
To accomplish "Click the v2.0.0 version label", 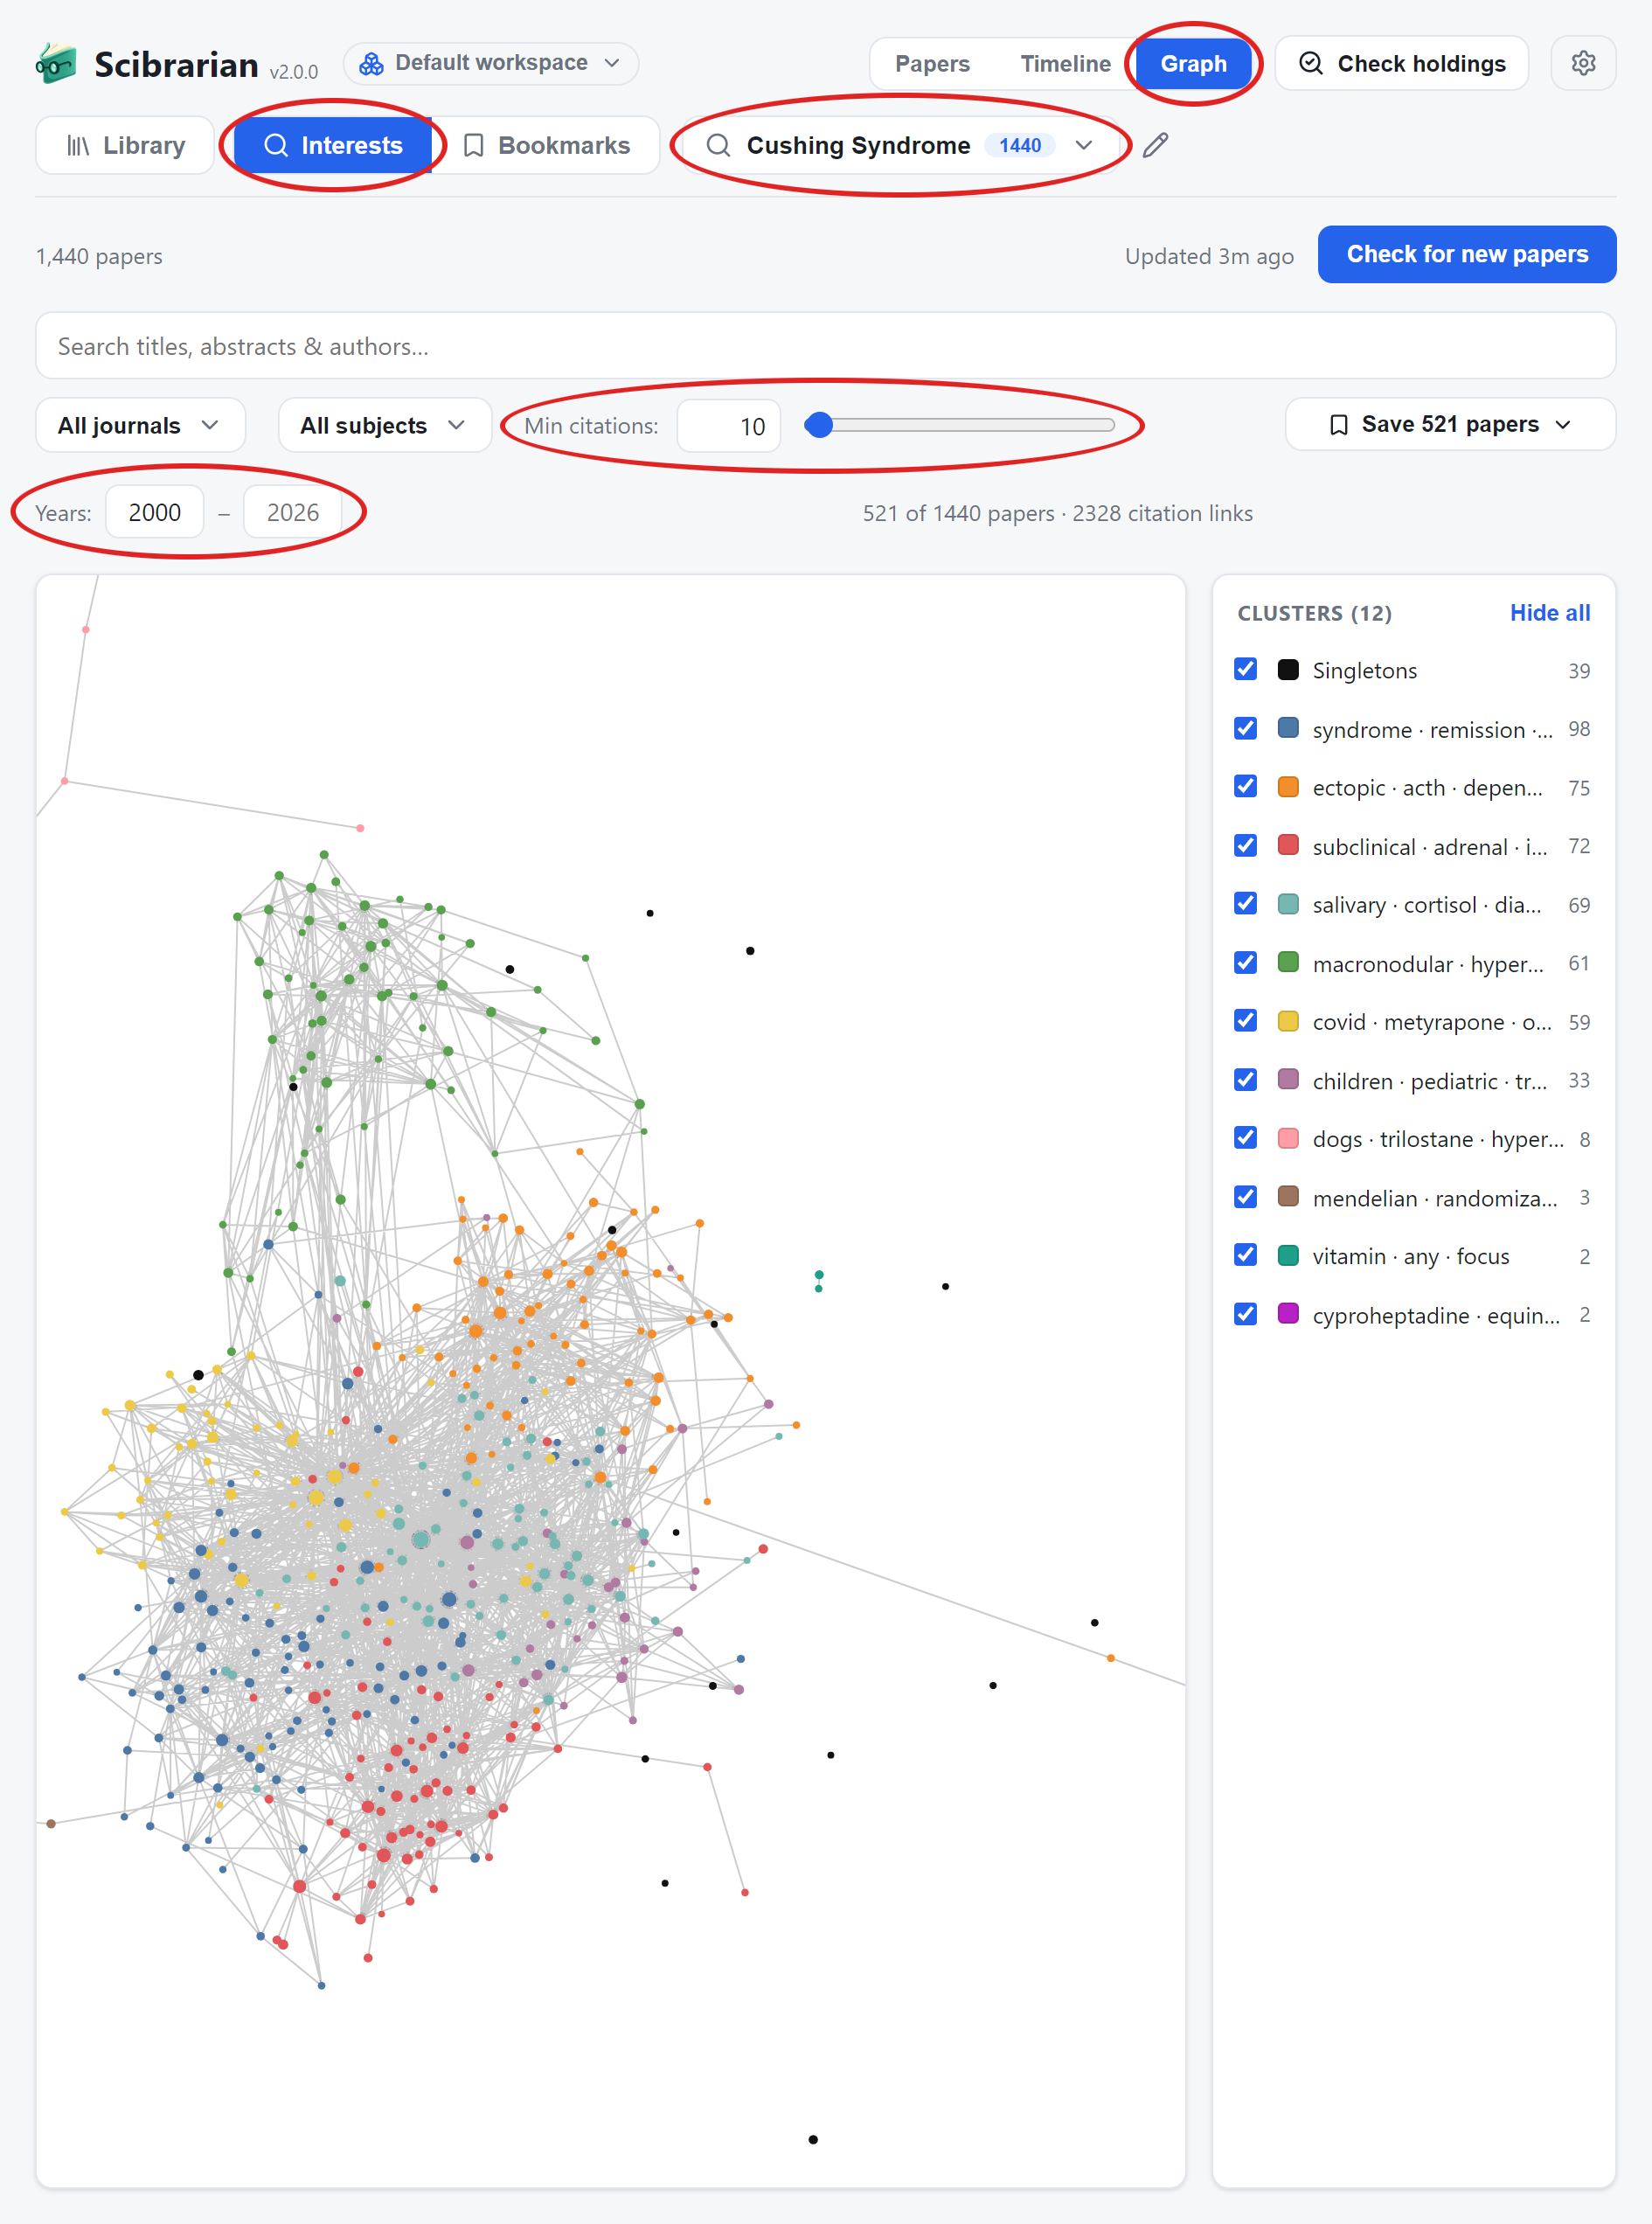I will (x=294, y=72).
